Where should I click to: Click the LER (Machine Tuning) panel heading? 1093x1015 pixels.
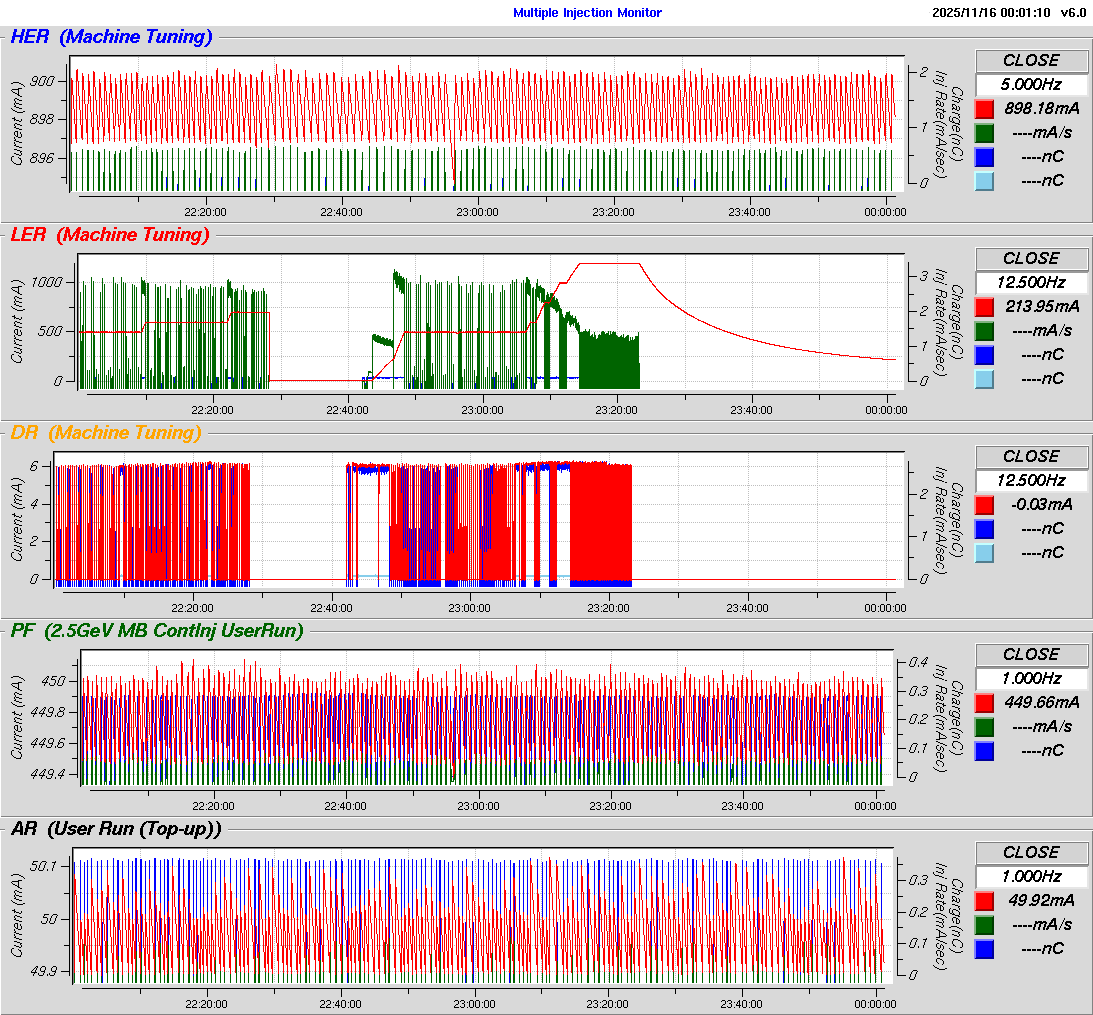coord(110,235)
